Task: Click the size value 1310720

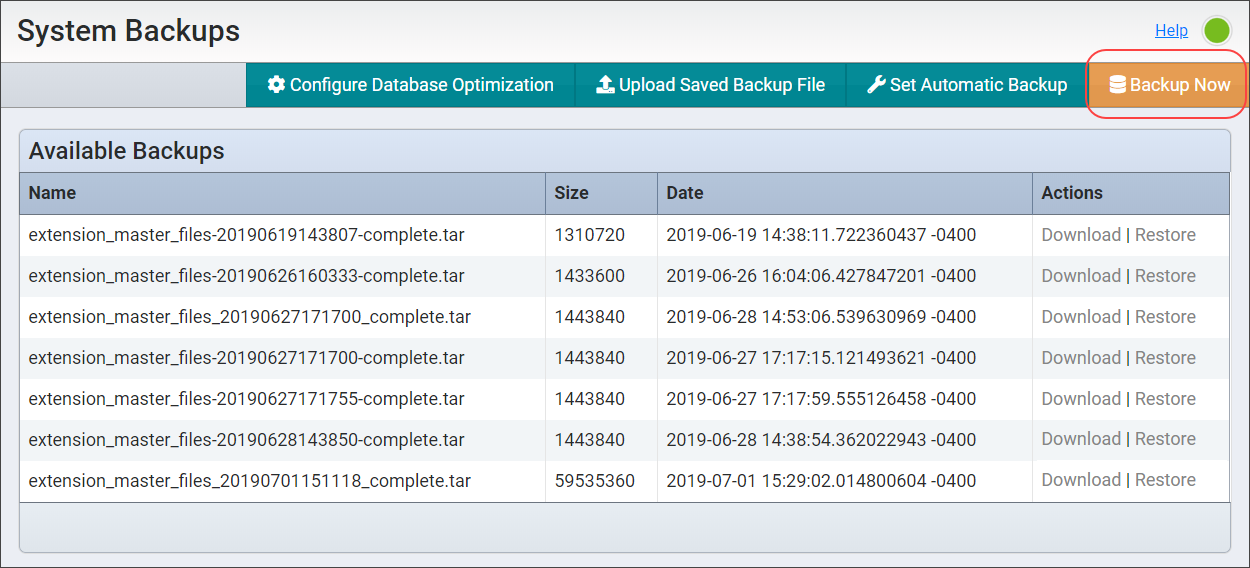Action: pyautogui.click(x=590, y=235)
